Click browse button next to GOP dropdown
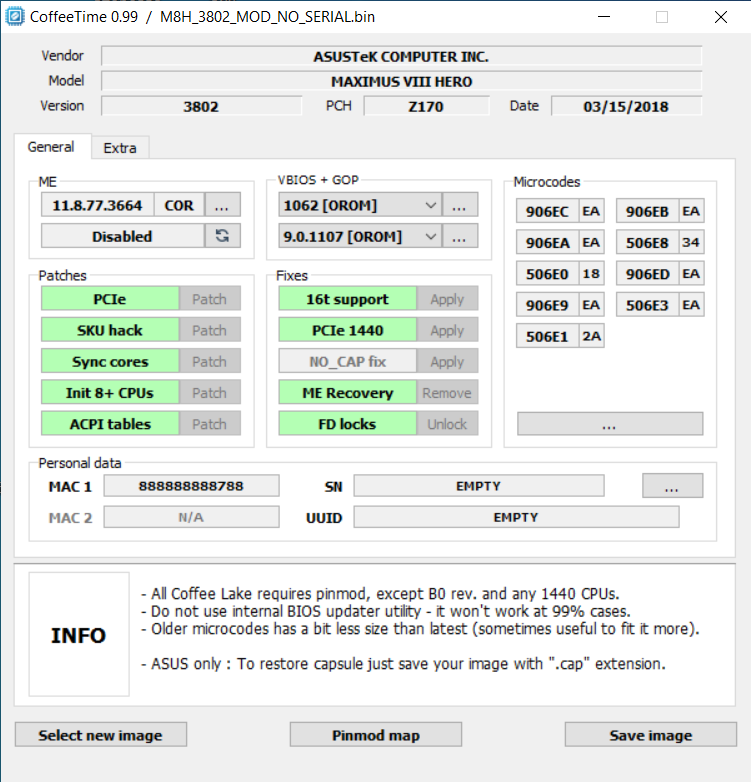The image size is (751, 782). pos(459,236)
